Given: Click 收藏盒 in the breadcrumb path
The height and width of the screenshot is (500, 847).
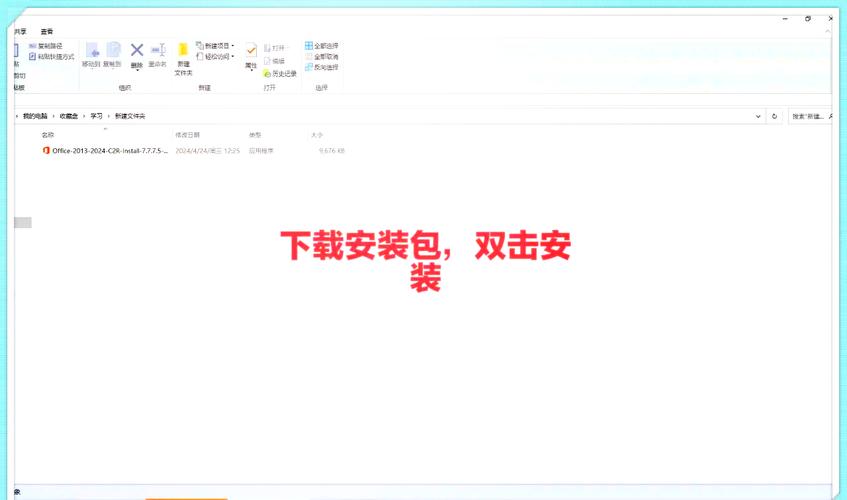Looking at the screenshot, I should [69, 116].
